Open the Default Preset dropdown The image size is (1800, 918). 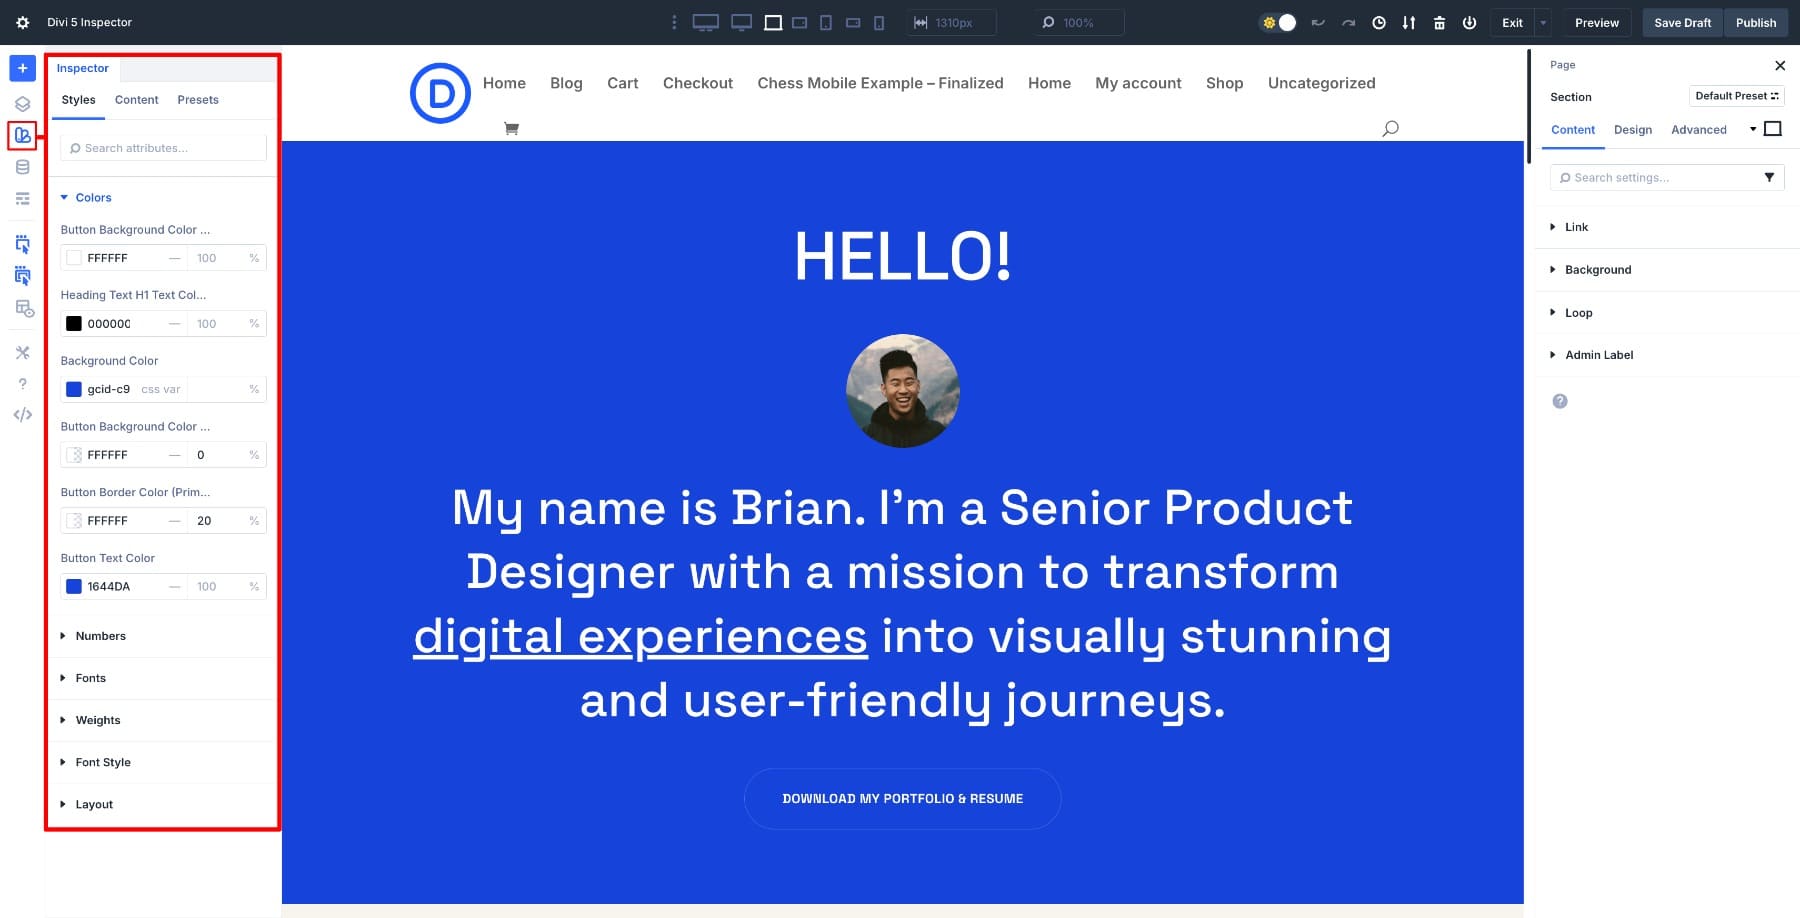coord(1736,96)
